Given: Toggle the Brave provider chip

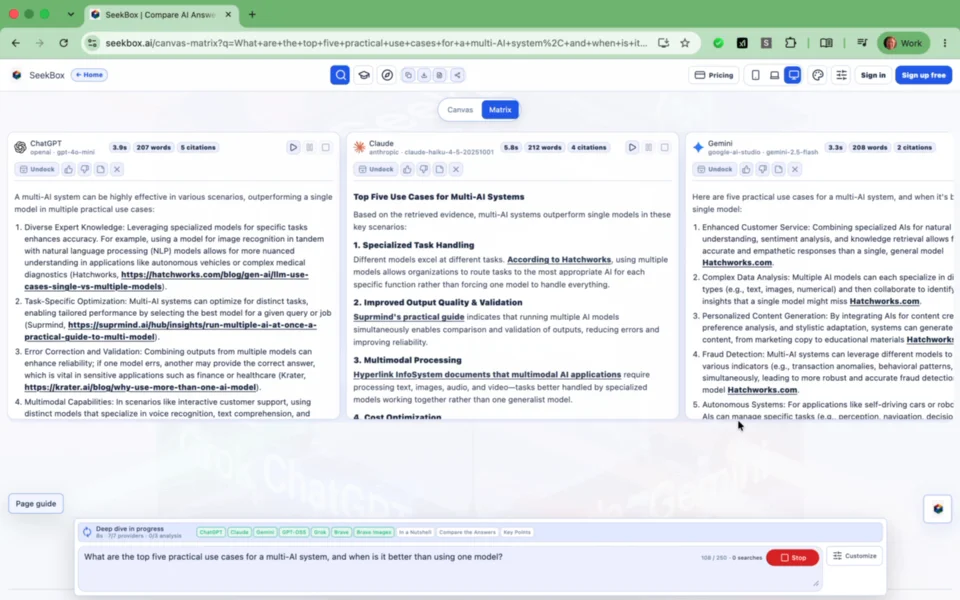Looking at the screenshot, I should point(342,532).
